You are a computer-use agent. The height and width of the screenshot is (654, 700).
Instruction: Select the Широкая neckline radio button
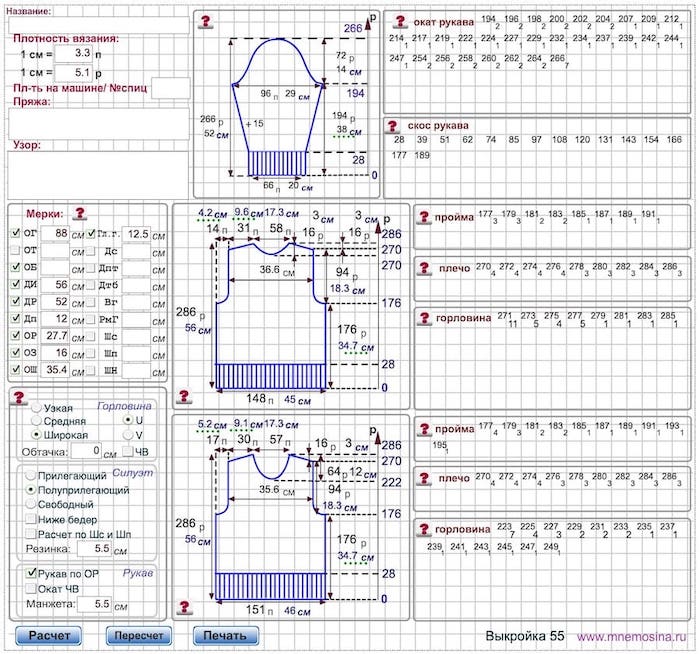[37, 435]
